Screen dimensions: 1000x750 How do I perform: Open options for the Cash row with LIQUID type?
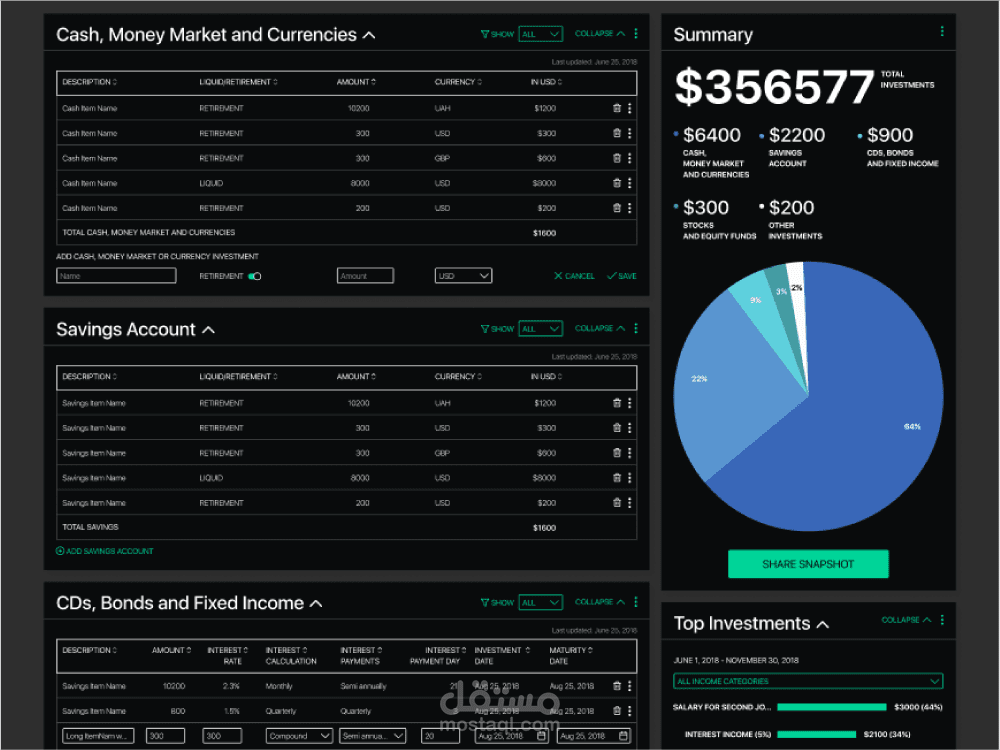629,183
